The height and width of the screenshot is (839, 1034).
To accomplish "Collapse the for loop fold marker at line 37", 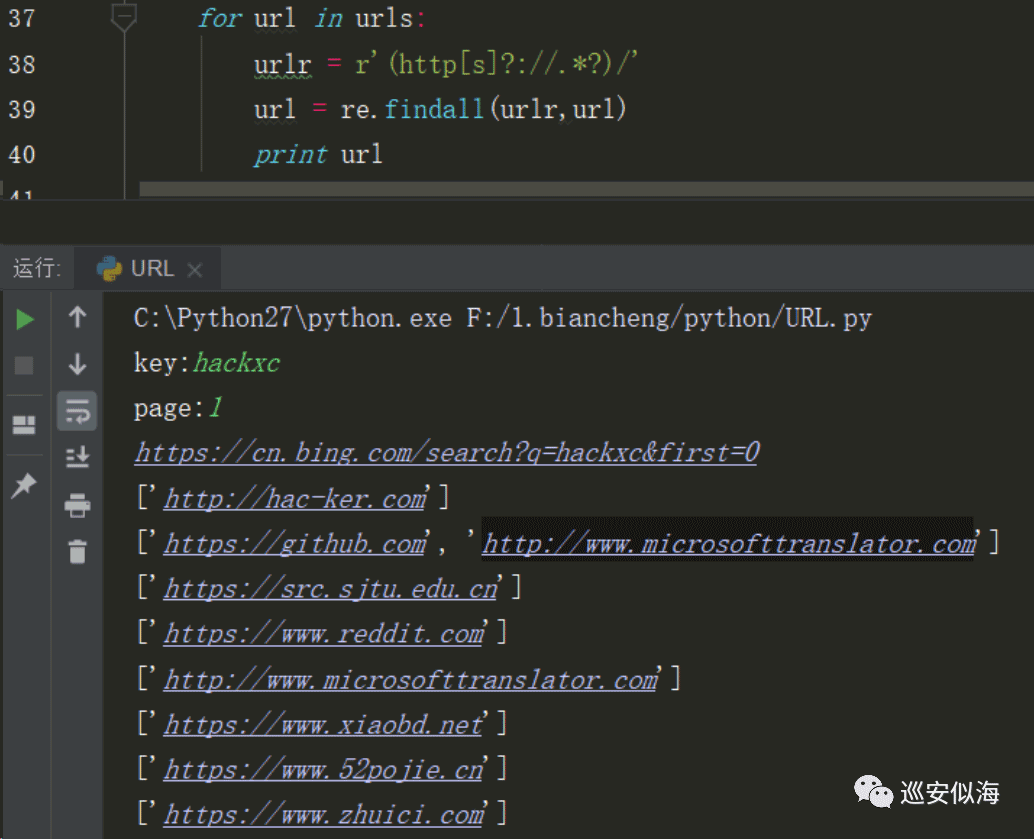I will tap(124, 16).
